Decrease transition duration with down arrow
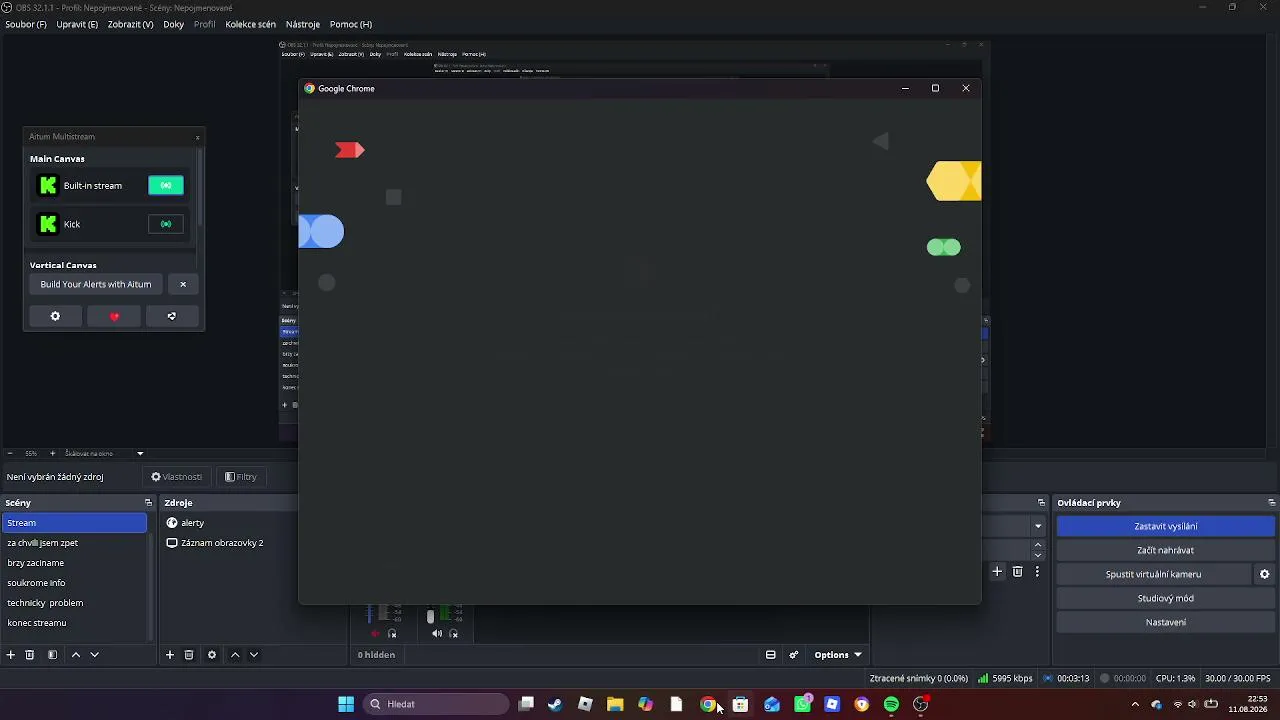This screenshot has width=1280, height=720. (1038, 555)
